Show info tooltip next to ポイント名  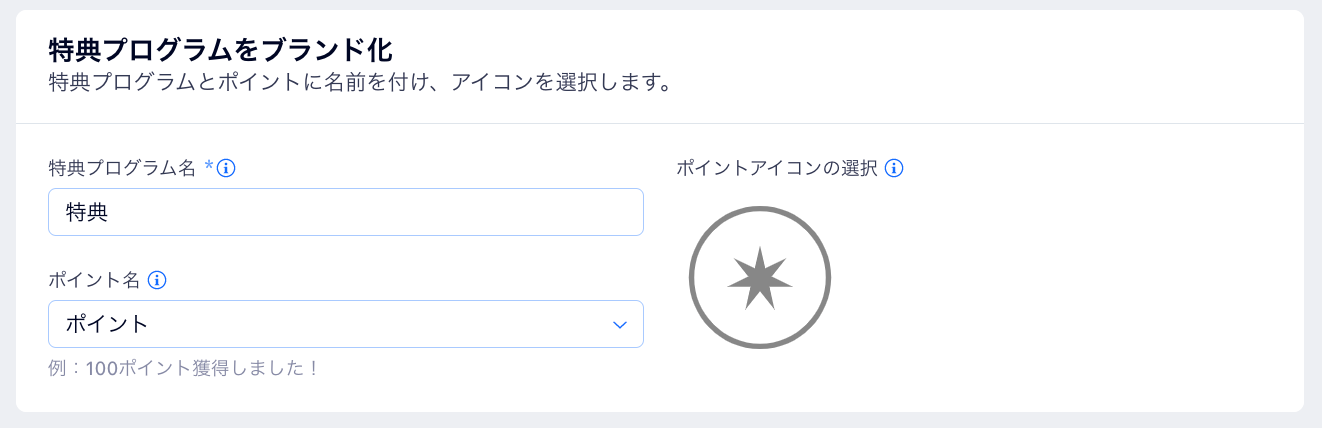pyautogui.click(x=156, y=280)
